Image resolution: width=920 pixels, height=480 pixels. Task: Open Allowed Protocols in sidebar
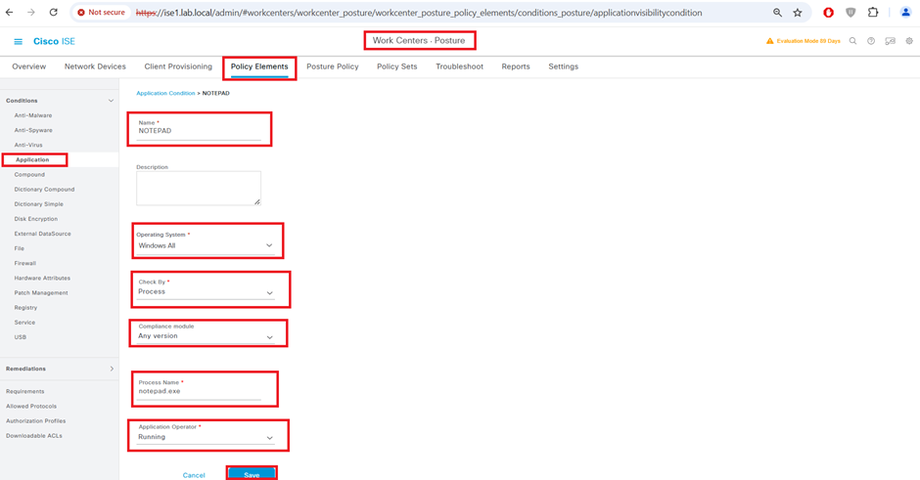point(32,406)
